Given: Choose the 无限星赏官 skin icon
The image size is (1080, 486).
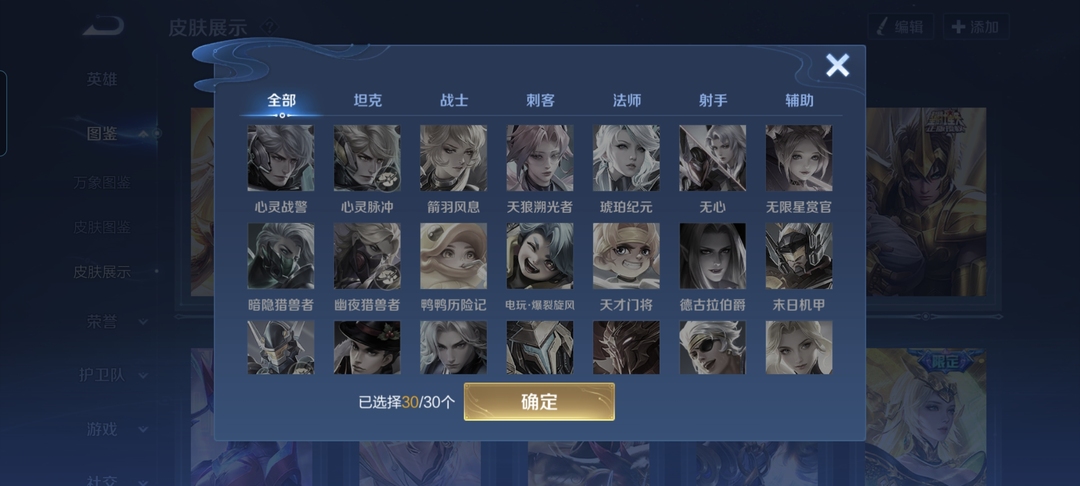Looking at the screenshot, I should (799, 158).
